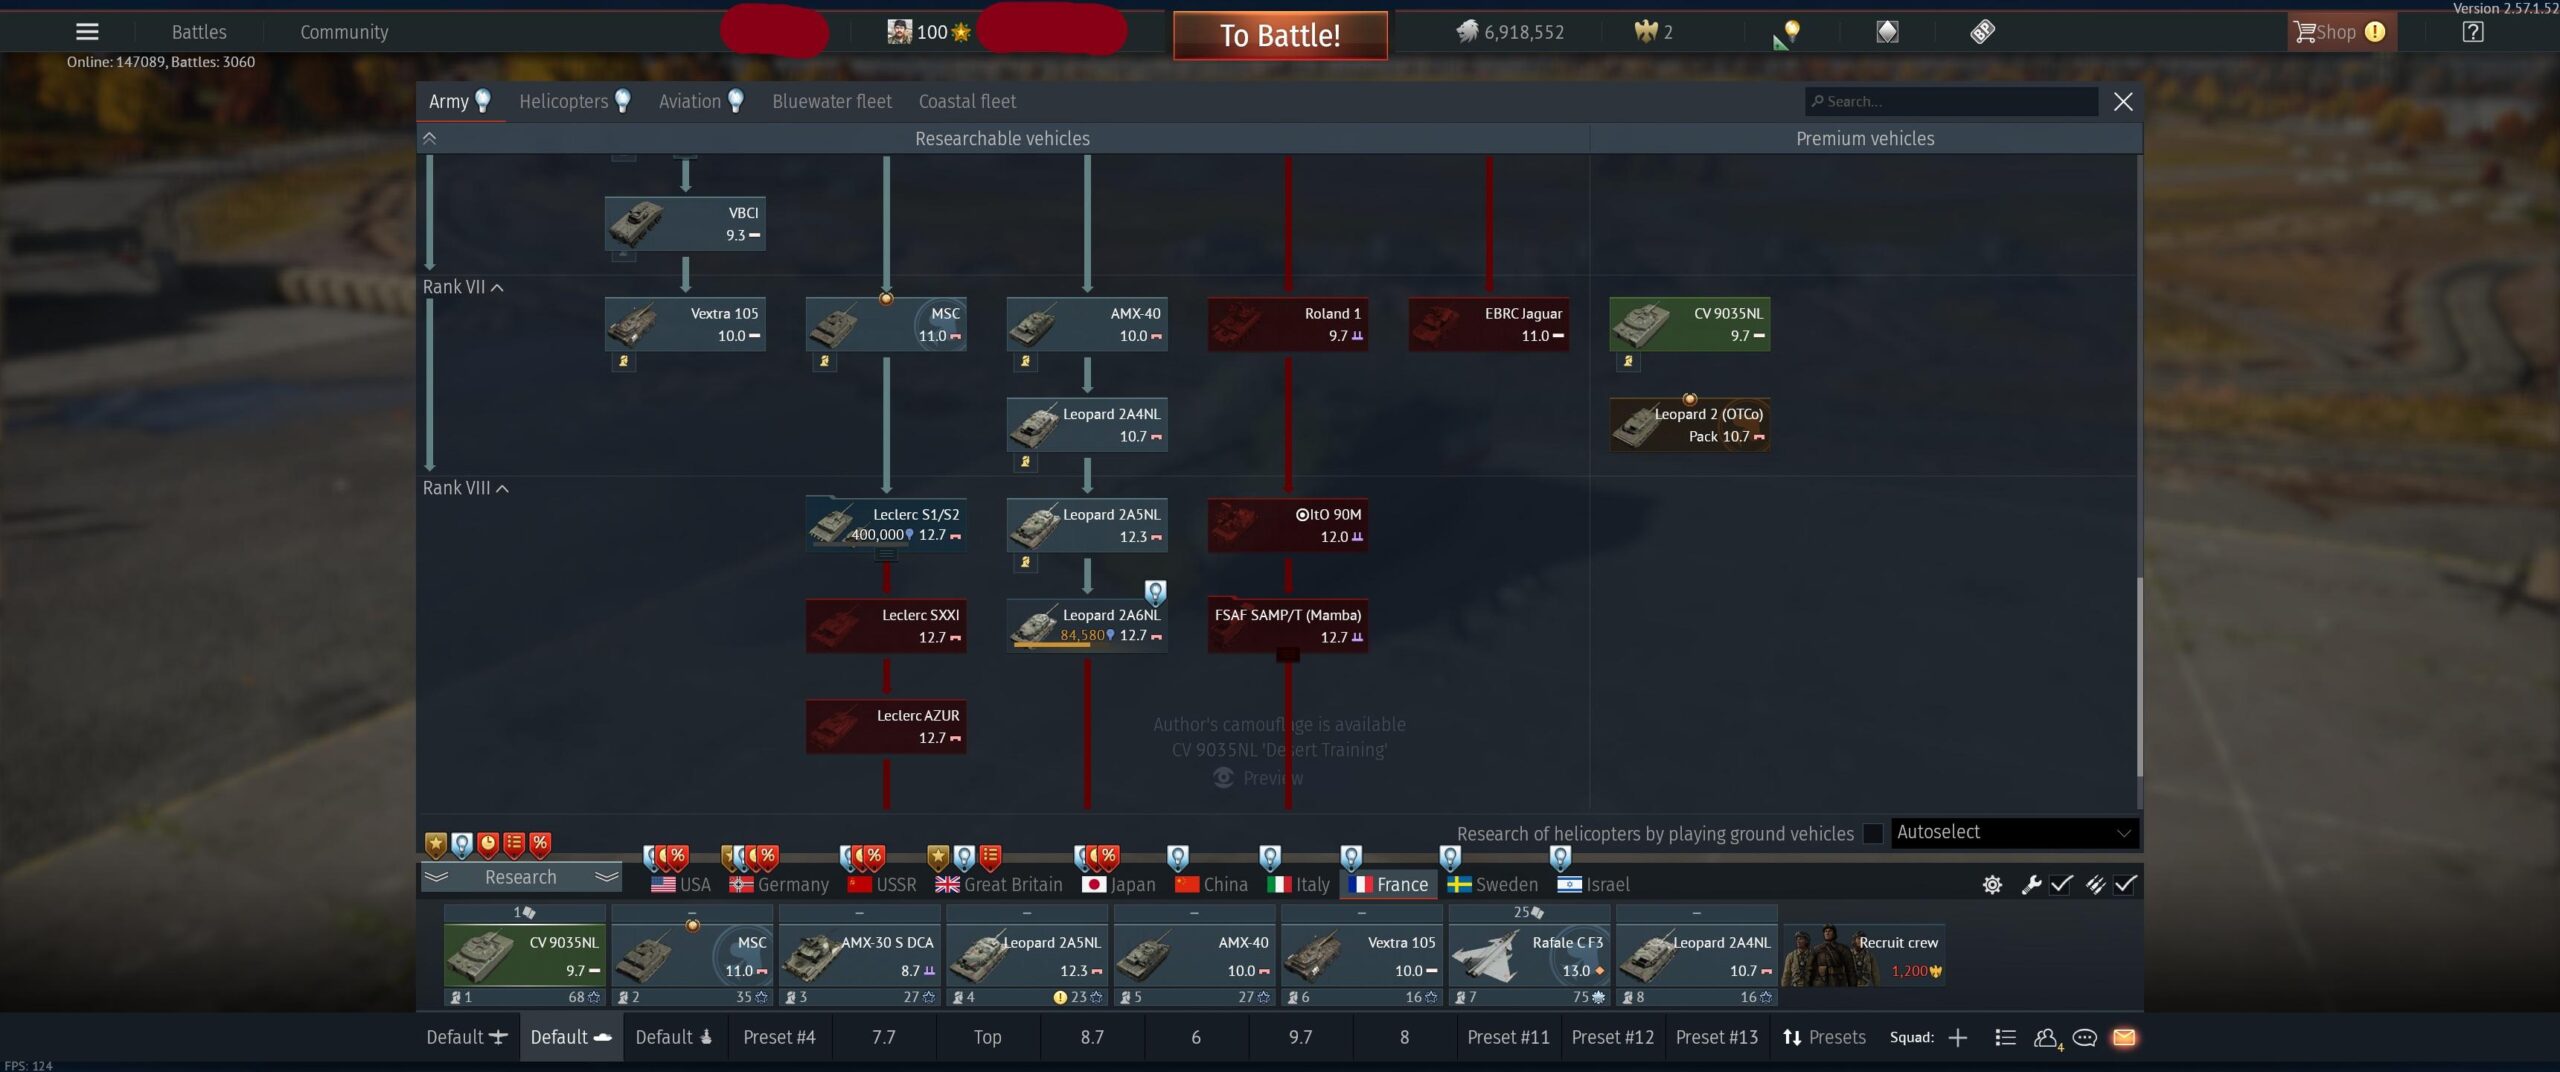The height and width of the screenshot is (1072, 2560).
Task: Click the vehicle Search field
Action: click(x=1951, y=102)
